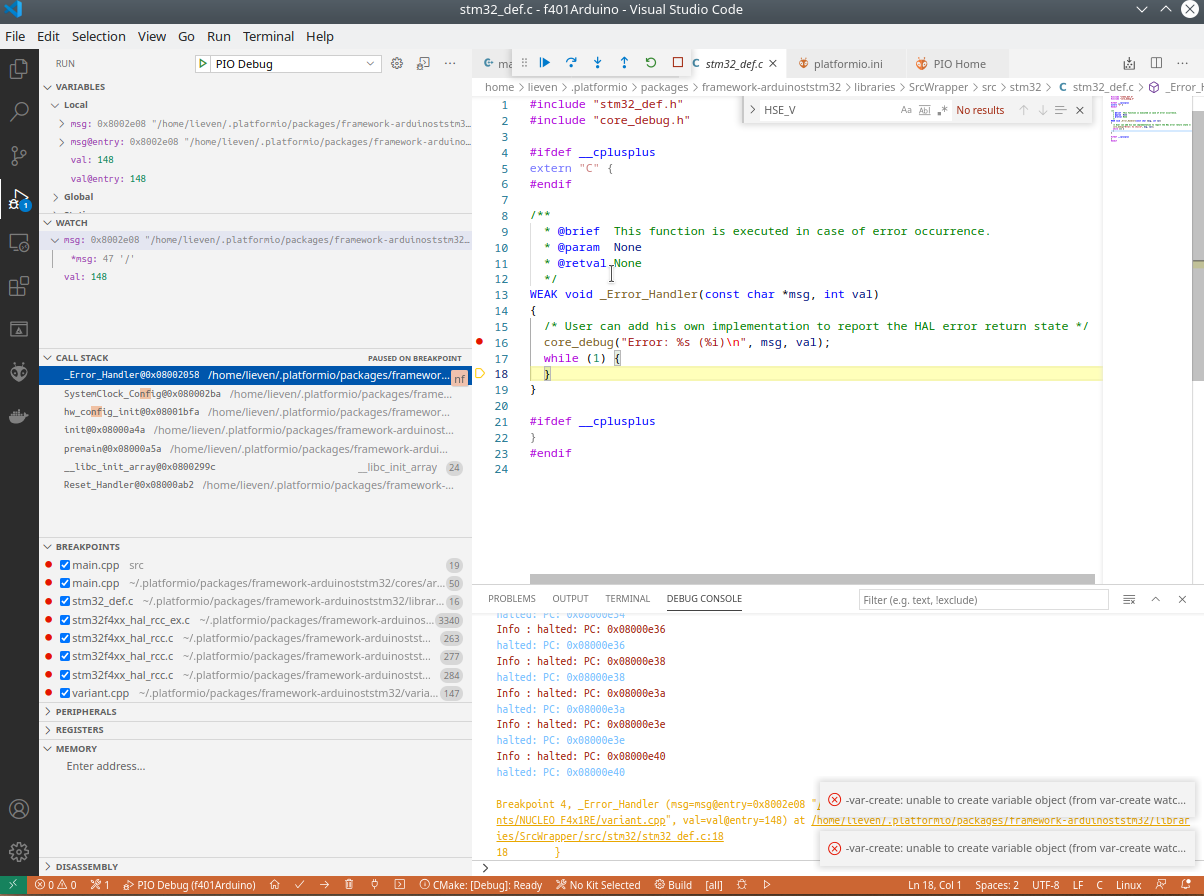The height and width of the screenshot is (896, 1204).
Task: Open launch.json with the gear icon
Action: pos(397,63)
